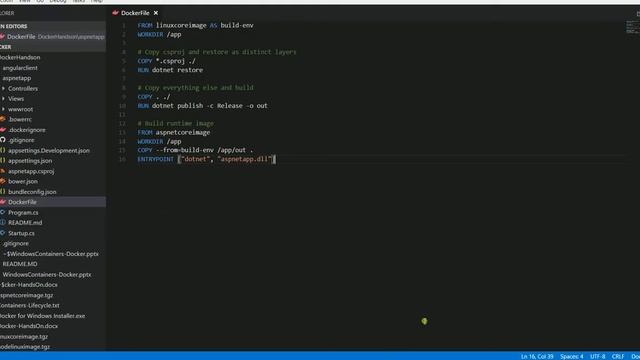The width and height of the screenshot is (640, 360).
Task: Click the JSON braces icon beside appsettings.json
Action: pos(2,160)
